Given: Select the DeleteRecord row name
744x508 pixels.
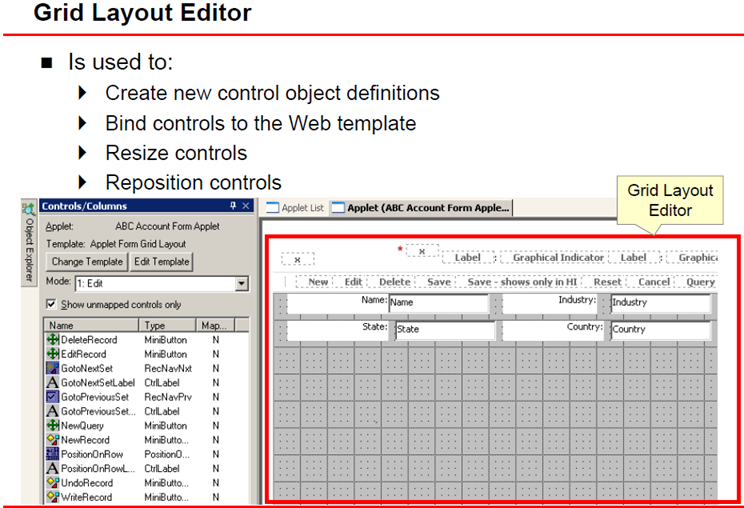Looking at the screenshot, I should [x=89, y=340].
